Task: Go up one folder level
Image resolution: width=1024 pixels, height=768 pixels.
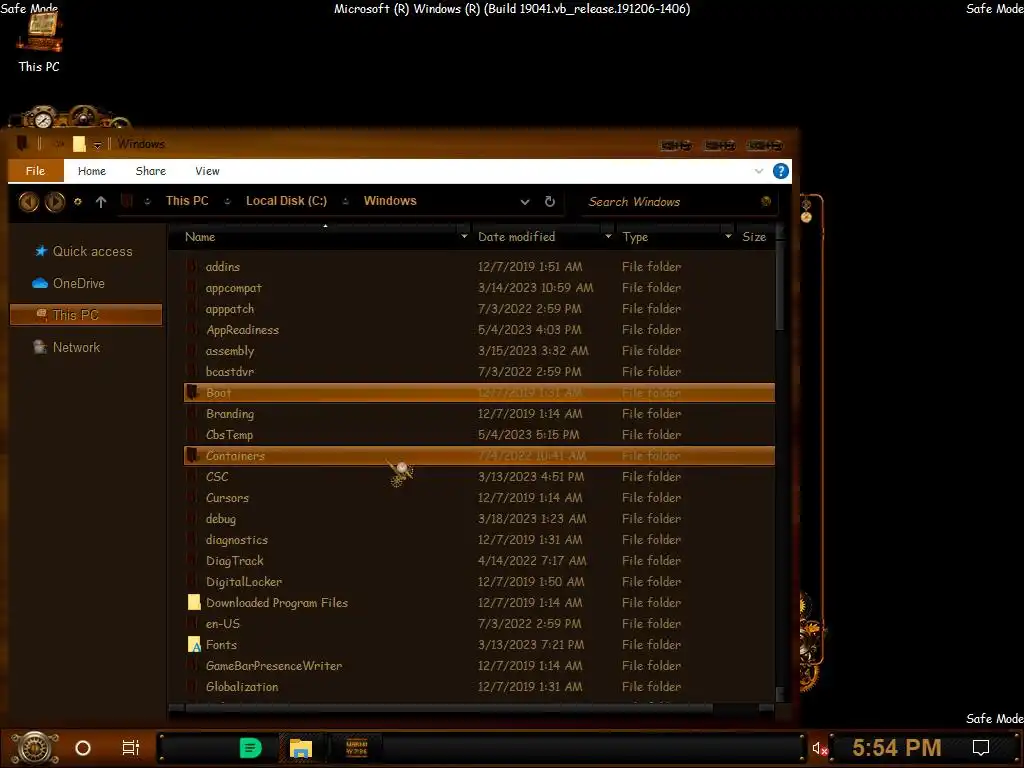Action: point(101,202)
